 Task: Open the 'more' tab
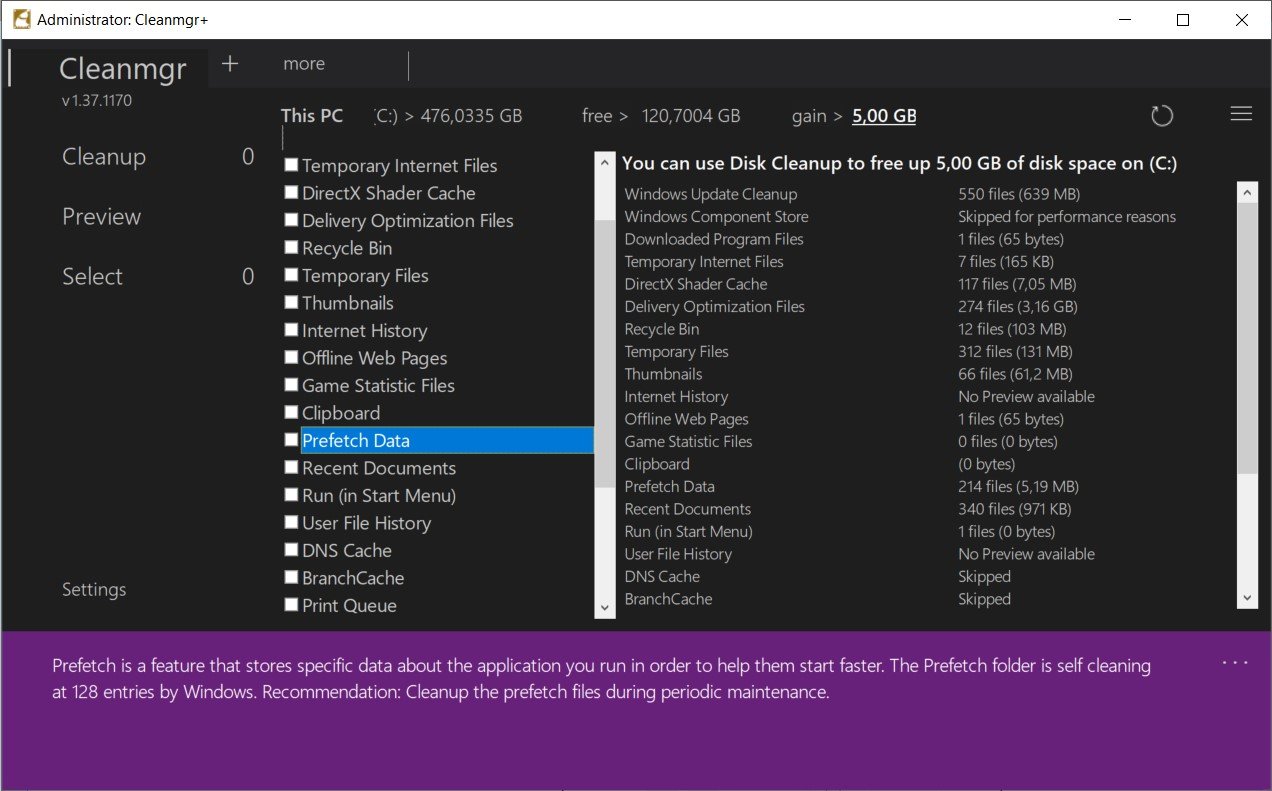[x=304, y=64]
